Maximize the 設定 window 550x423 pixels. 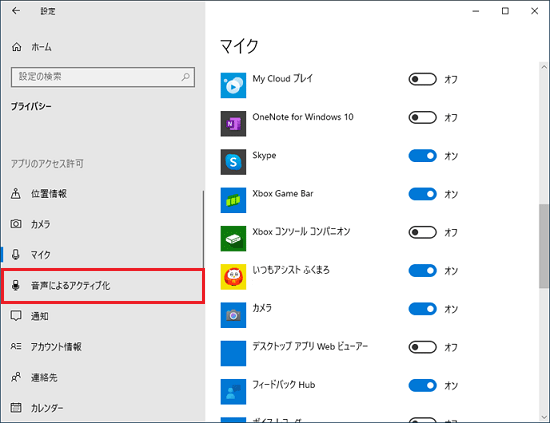[505, 11]
